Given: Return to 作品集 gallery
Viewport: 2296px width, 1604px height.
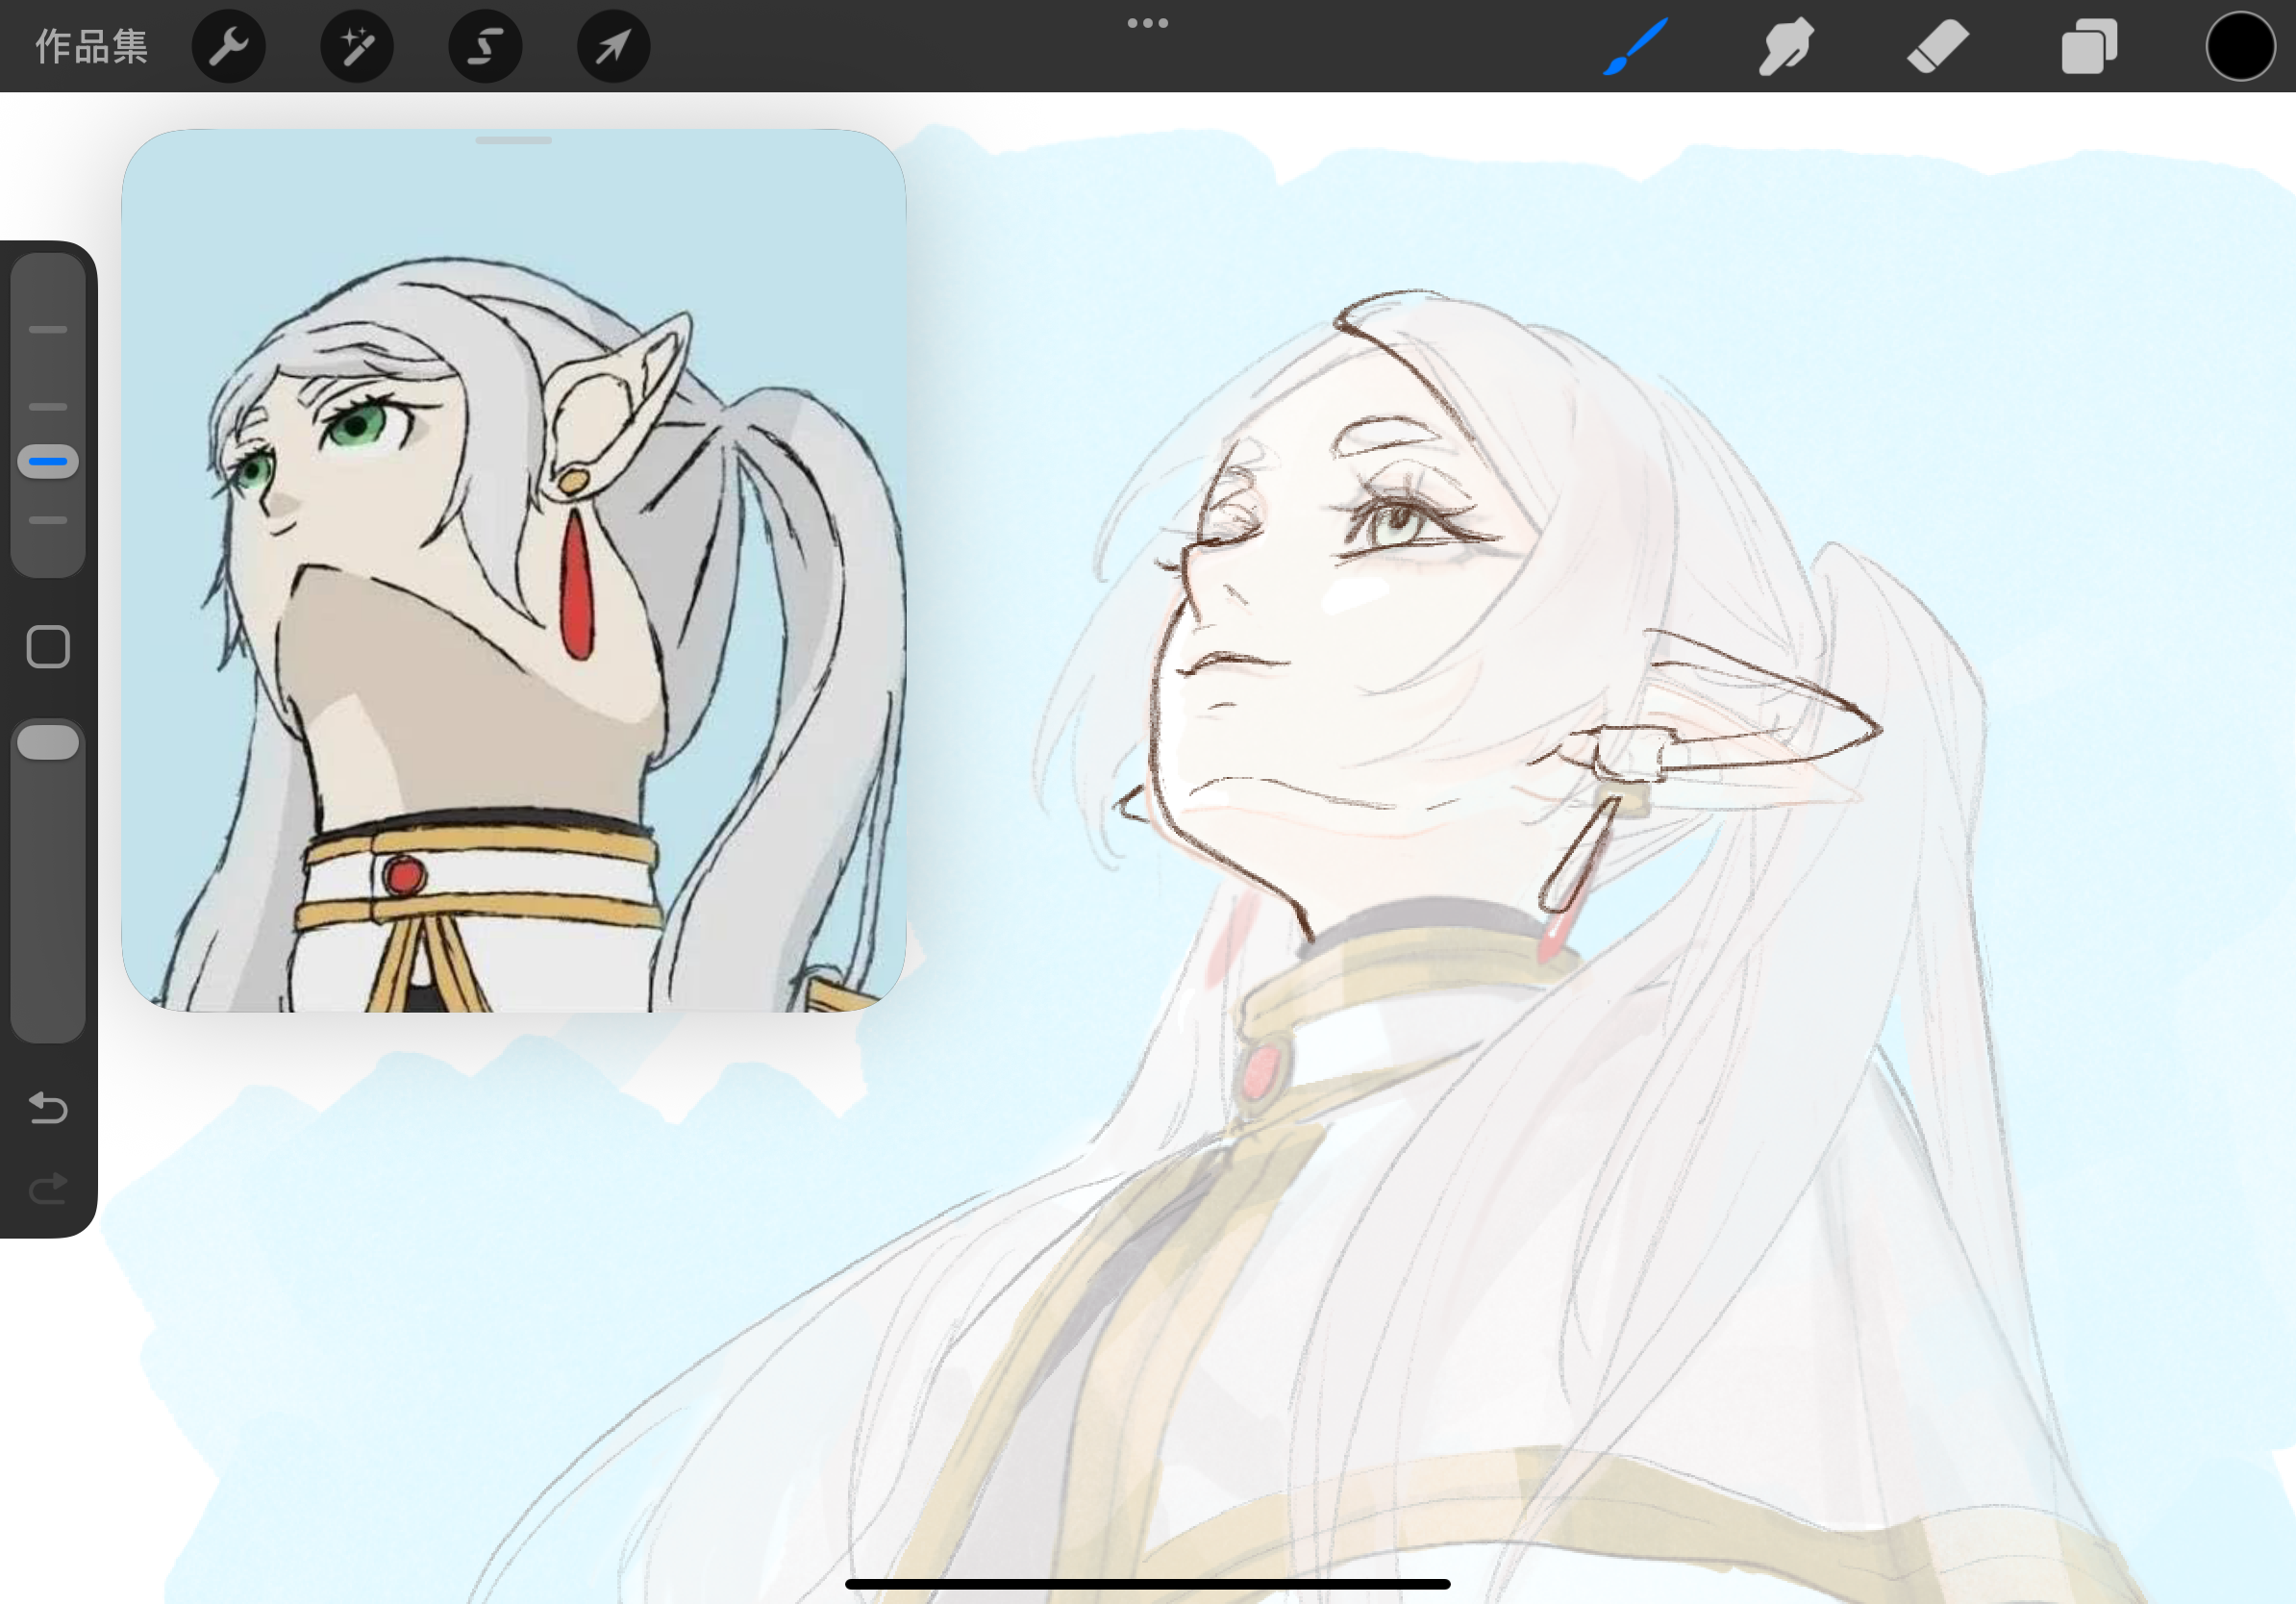Looking at the screenshot, I should 91,46.
